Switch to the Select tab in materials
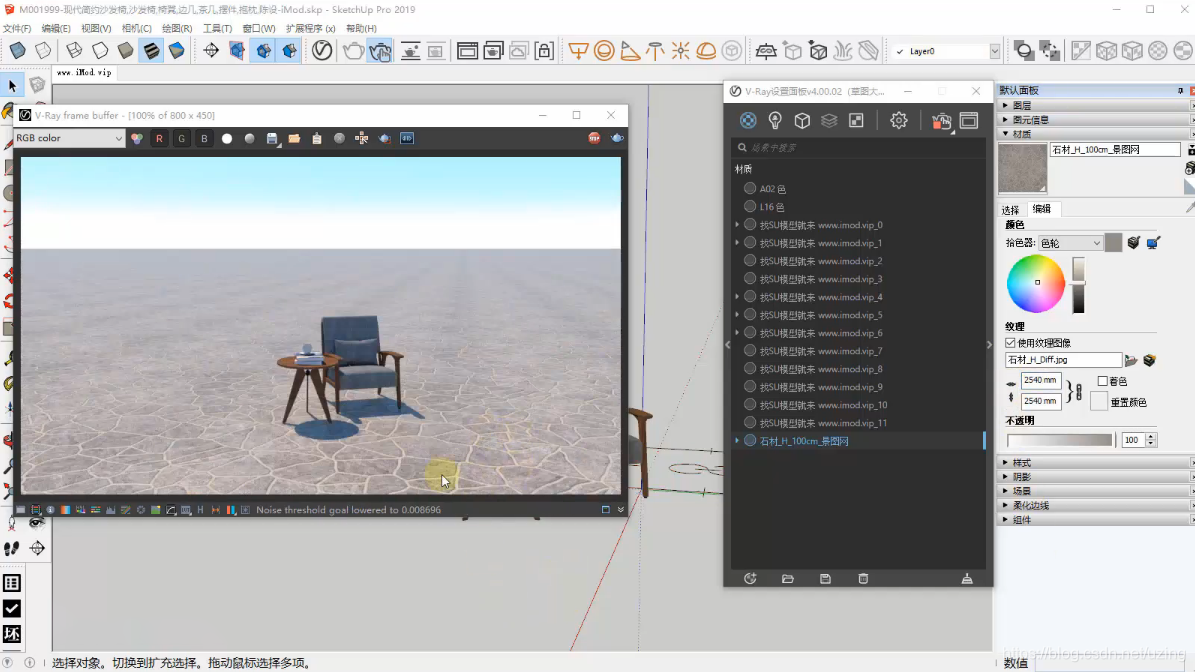This screenshot has height=672, width=1195. pyautogui.click(x=1010, y=210)
